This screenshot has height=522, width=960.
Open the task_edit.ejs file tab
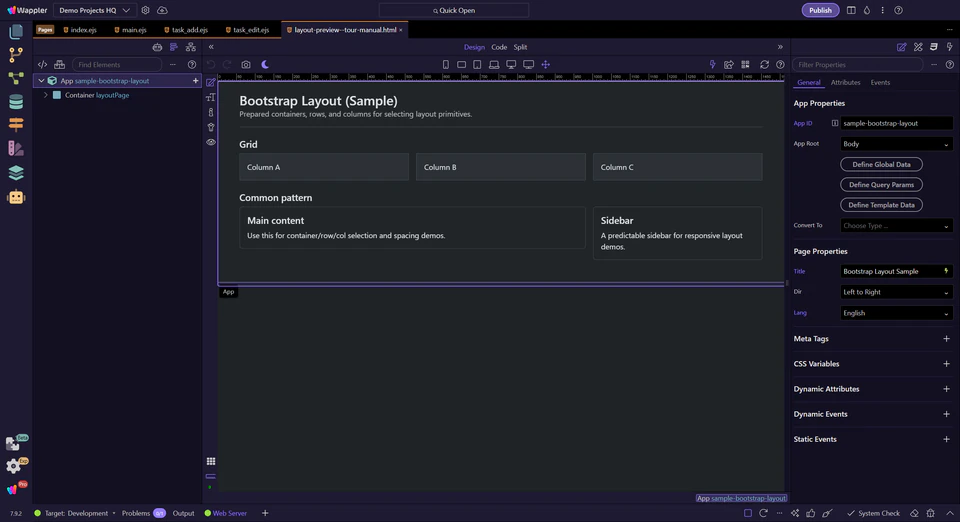pos(247,29)
